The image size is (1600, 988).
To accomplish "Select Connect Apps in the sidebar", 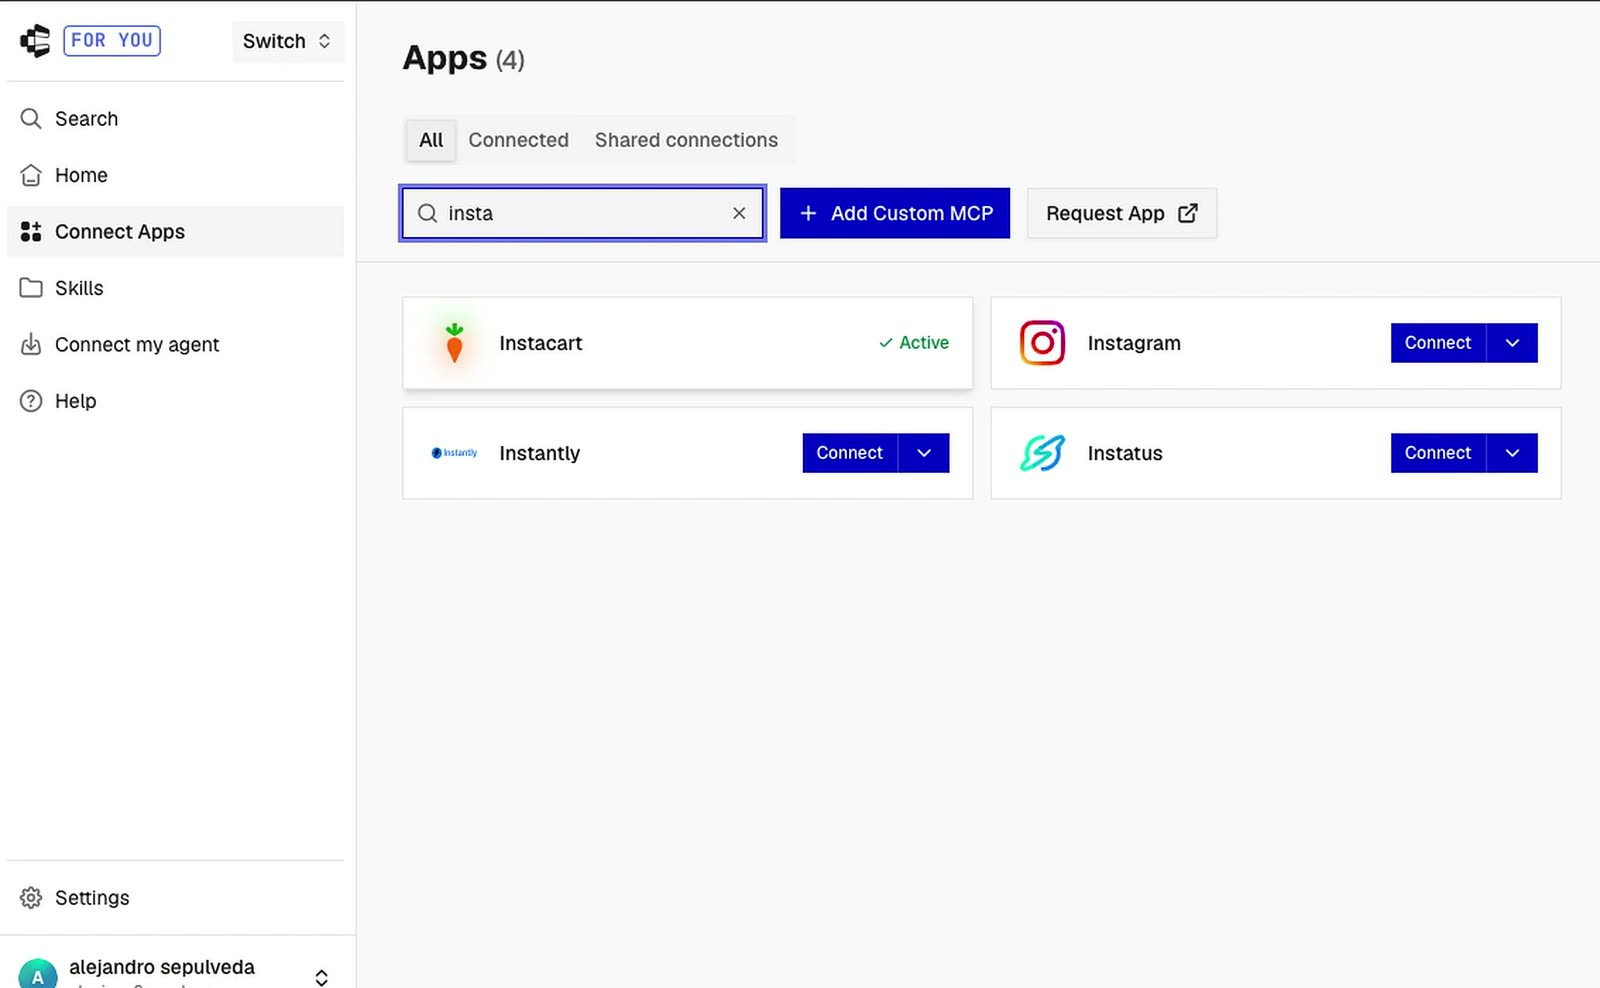I will coord(175,232).
